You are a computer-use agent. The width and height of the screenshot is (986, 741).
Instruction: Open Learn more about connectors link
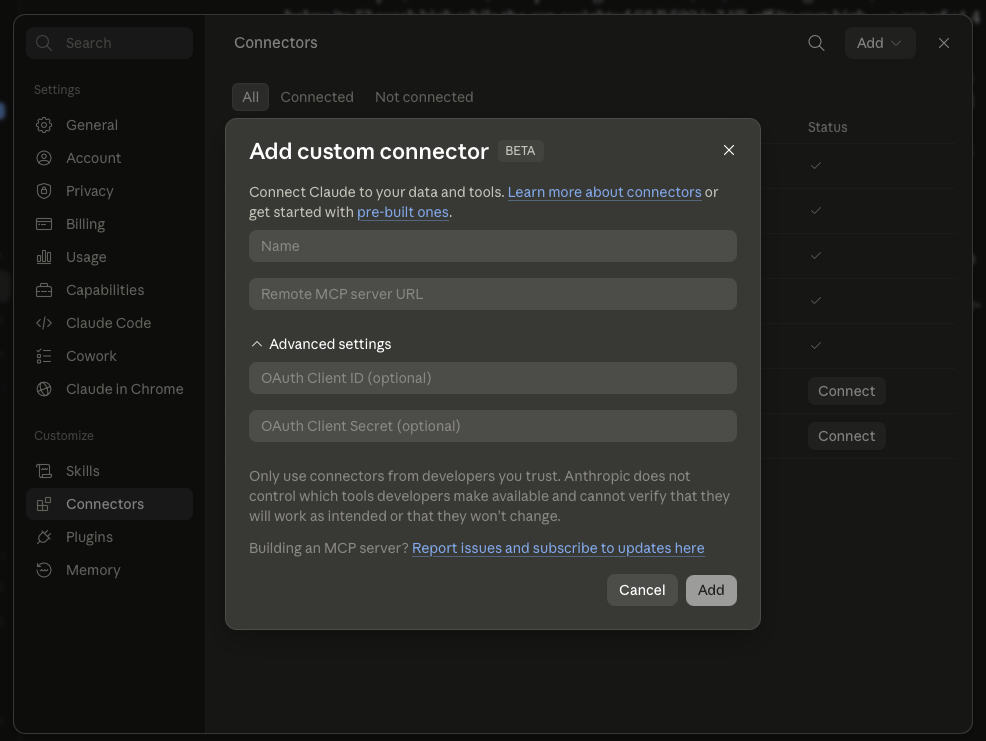coord(604,192)
